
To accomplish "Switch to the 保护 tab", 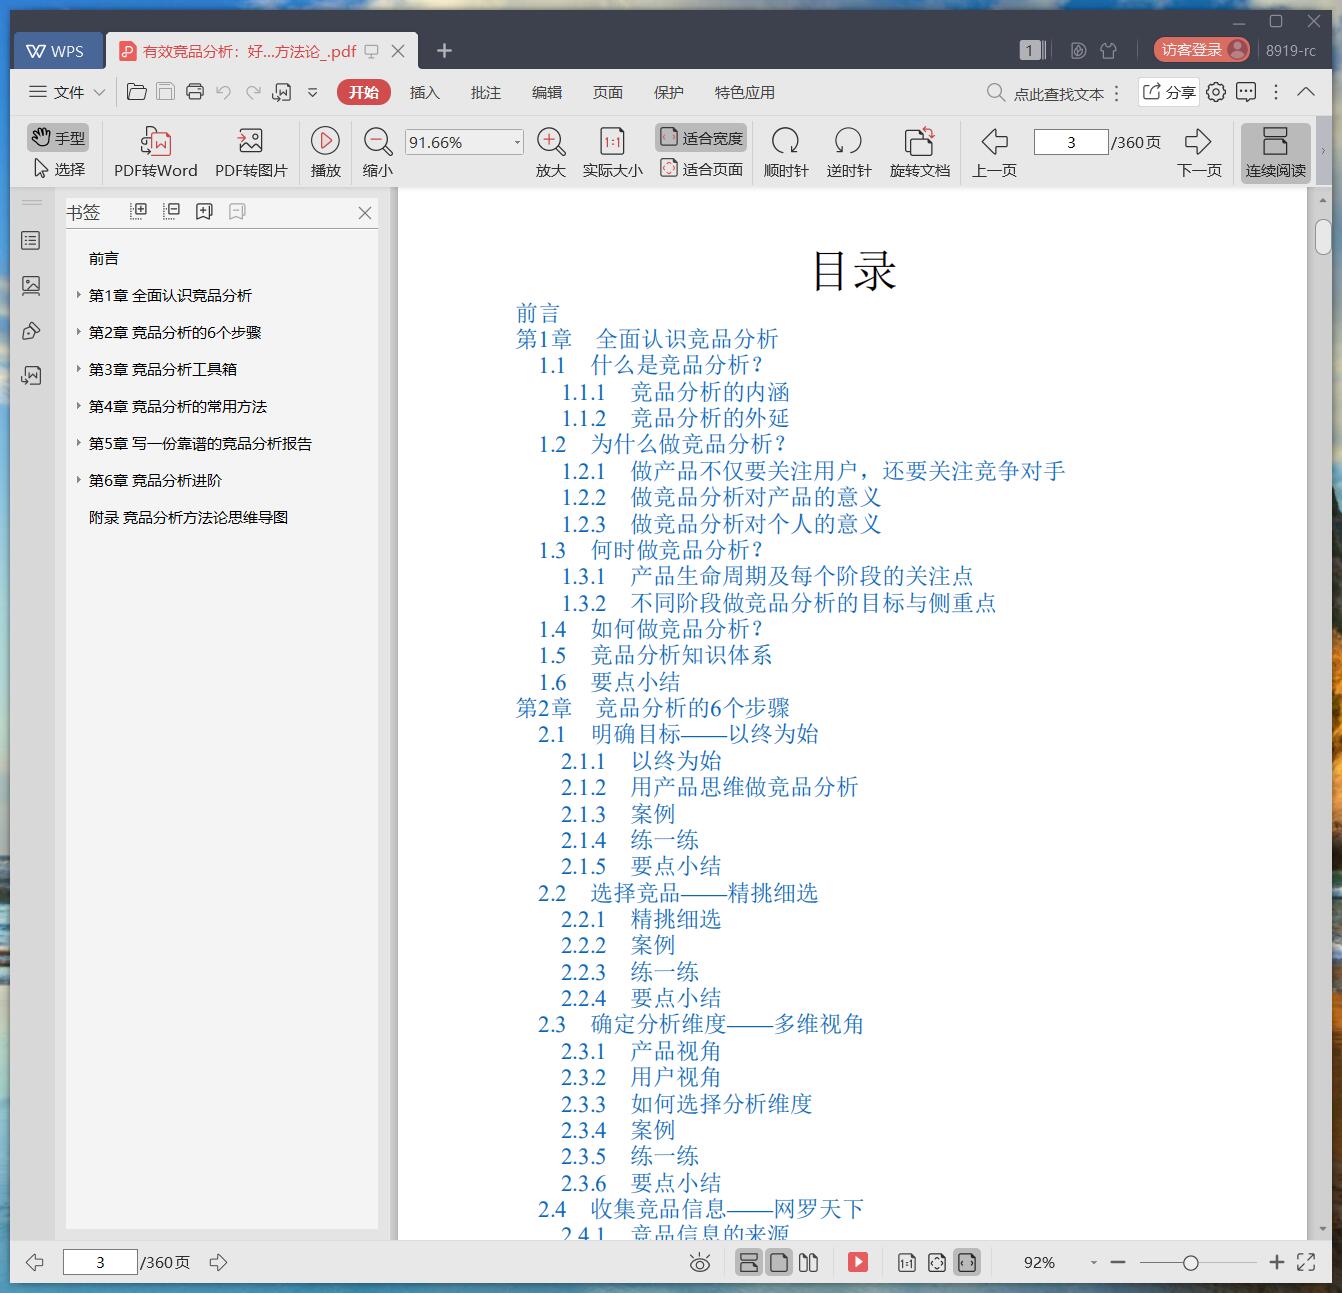I will coord(668,92).
